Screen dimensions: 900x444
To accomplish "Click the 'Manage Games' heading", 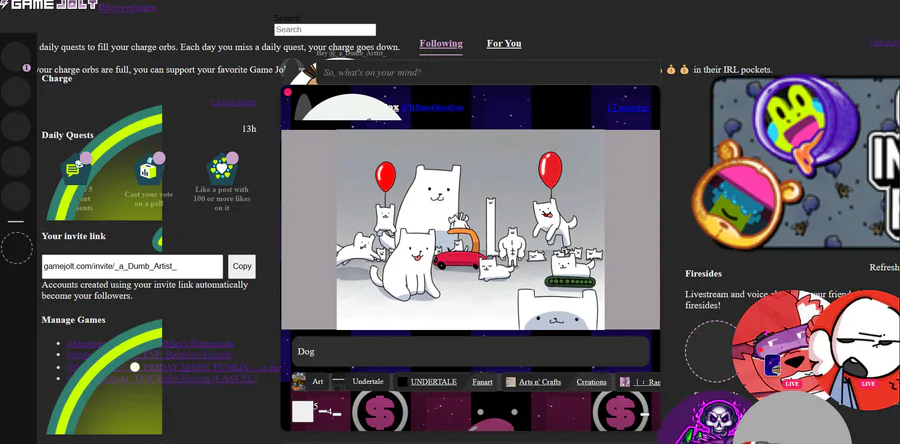I will [73, 320].
